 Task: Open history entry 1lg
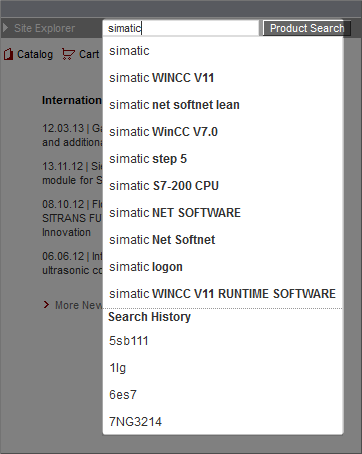223,368
